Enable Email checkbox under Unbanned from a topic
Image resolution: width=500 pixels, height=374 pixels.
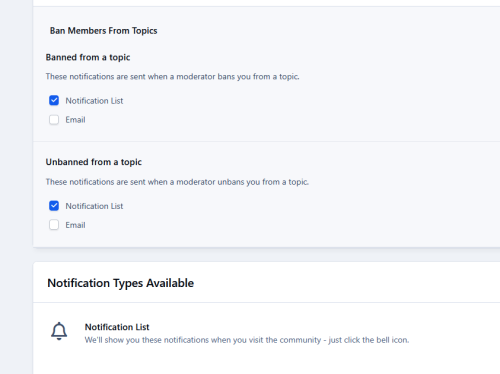click(54, 225)
